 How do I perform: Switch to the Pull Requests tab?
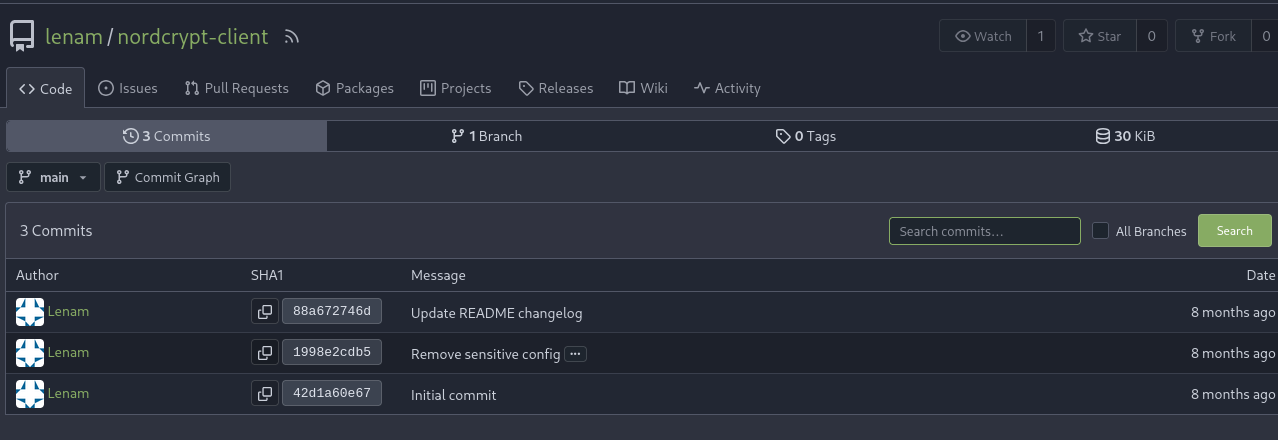237,88
